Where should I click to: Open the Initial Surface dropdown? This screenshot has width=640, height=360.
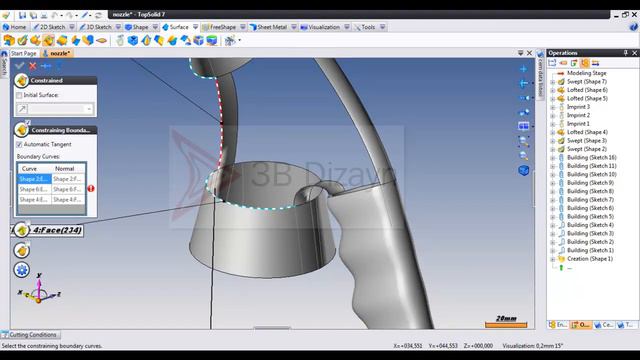click(x=89, y=109)
